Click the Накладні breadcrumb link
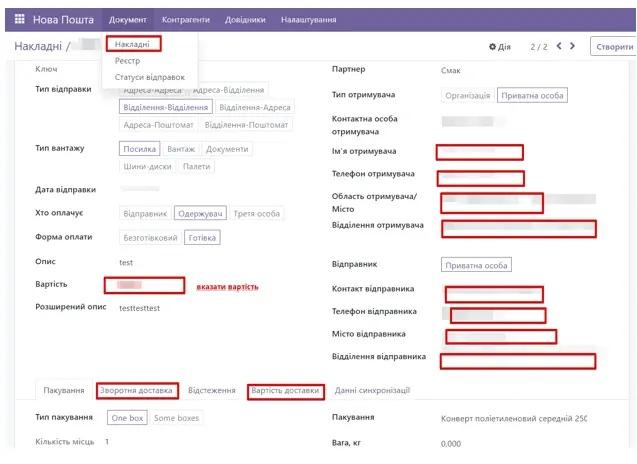Viewport: 637px width, 464px height. (x=39, y=47)
